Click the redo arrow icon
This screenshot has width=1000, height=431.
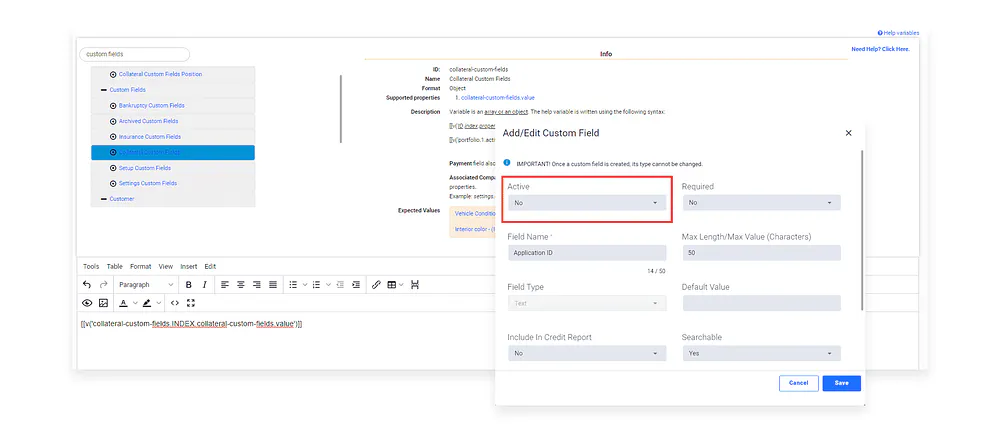pos(103,285)
